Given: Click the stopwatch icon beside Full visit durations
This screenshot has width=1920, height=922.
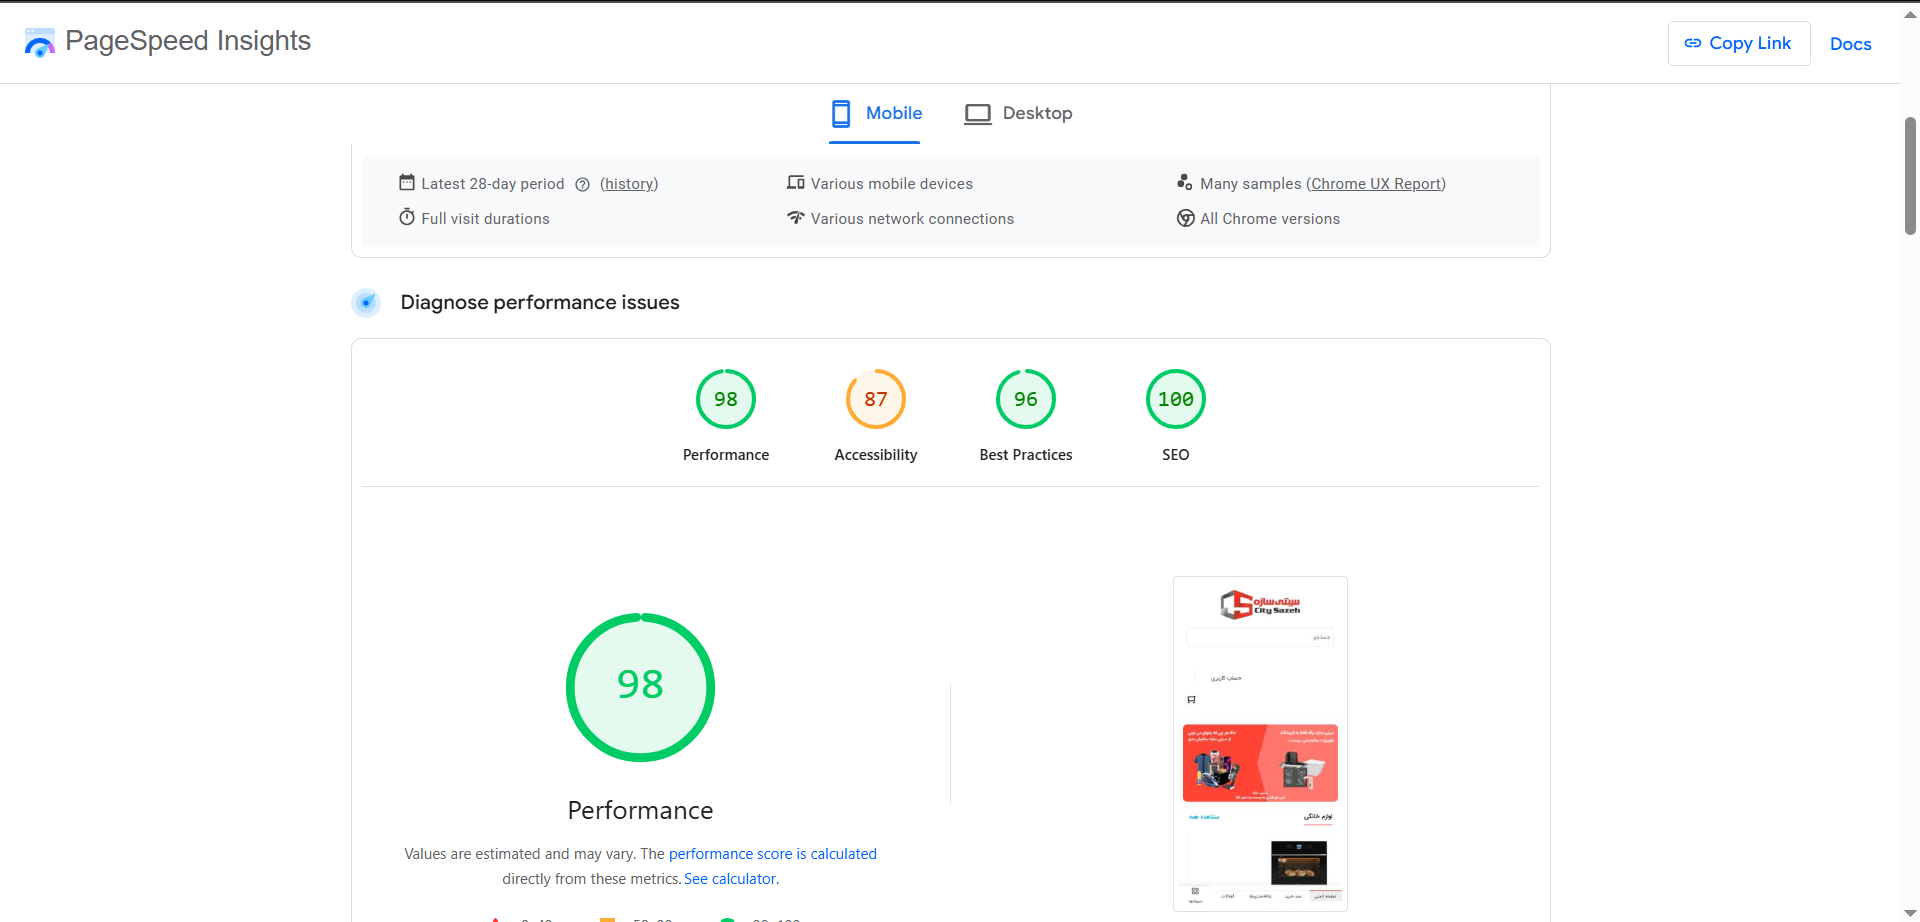Looking at the screenshot, I should tap(407, 217).
